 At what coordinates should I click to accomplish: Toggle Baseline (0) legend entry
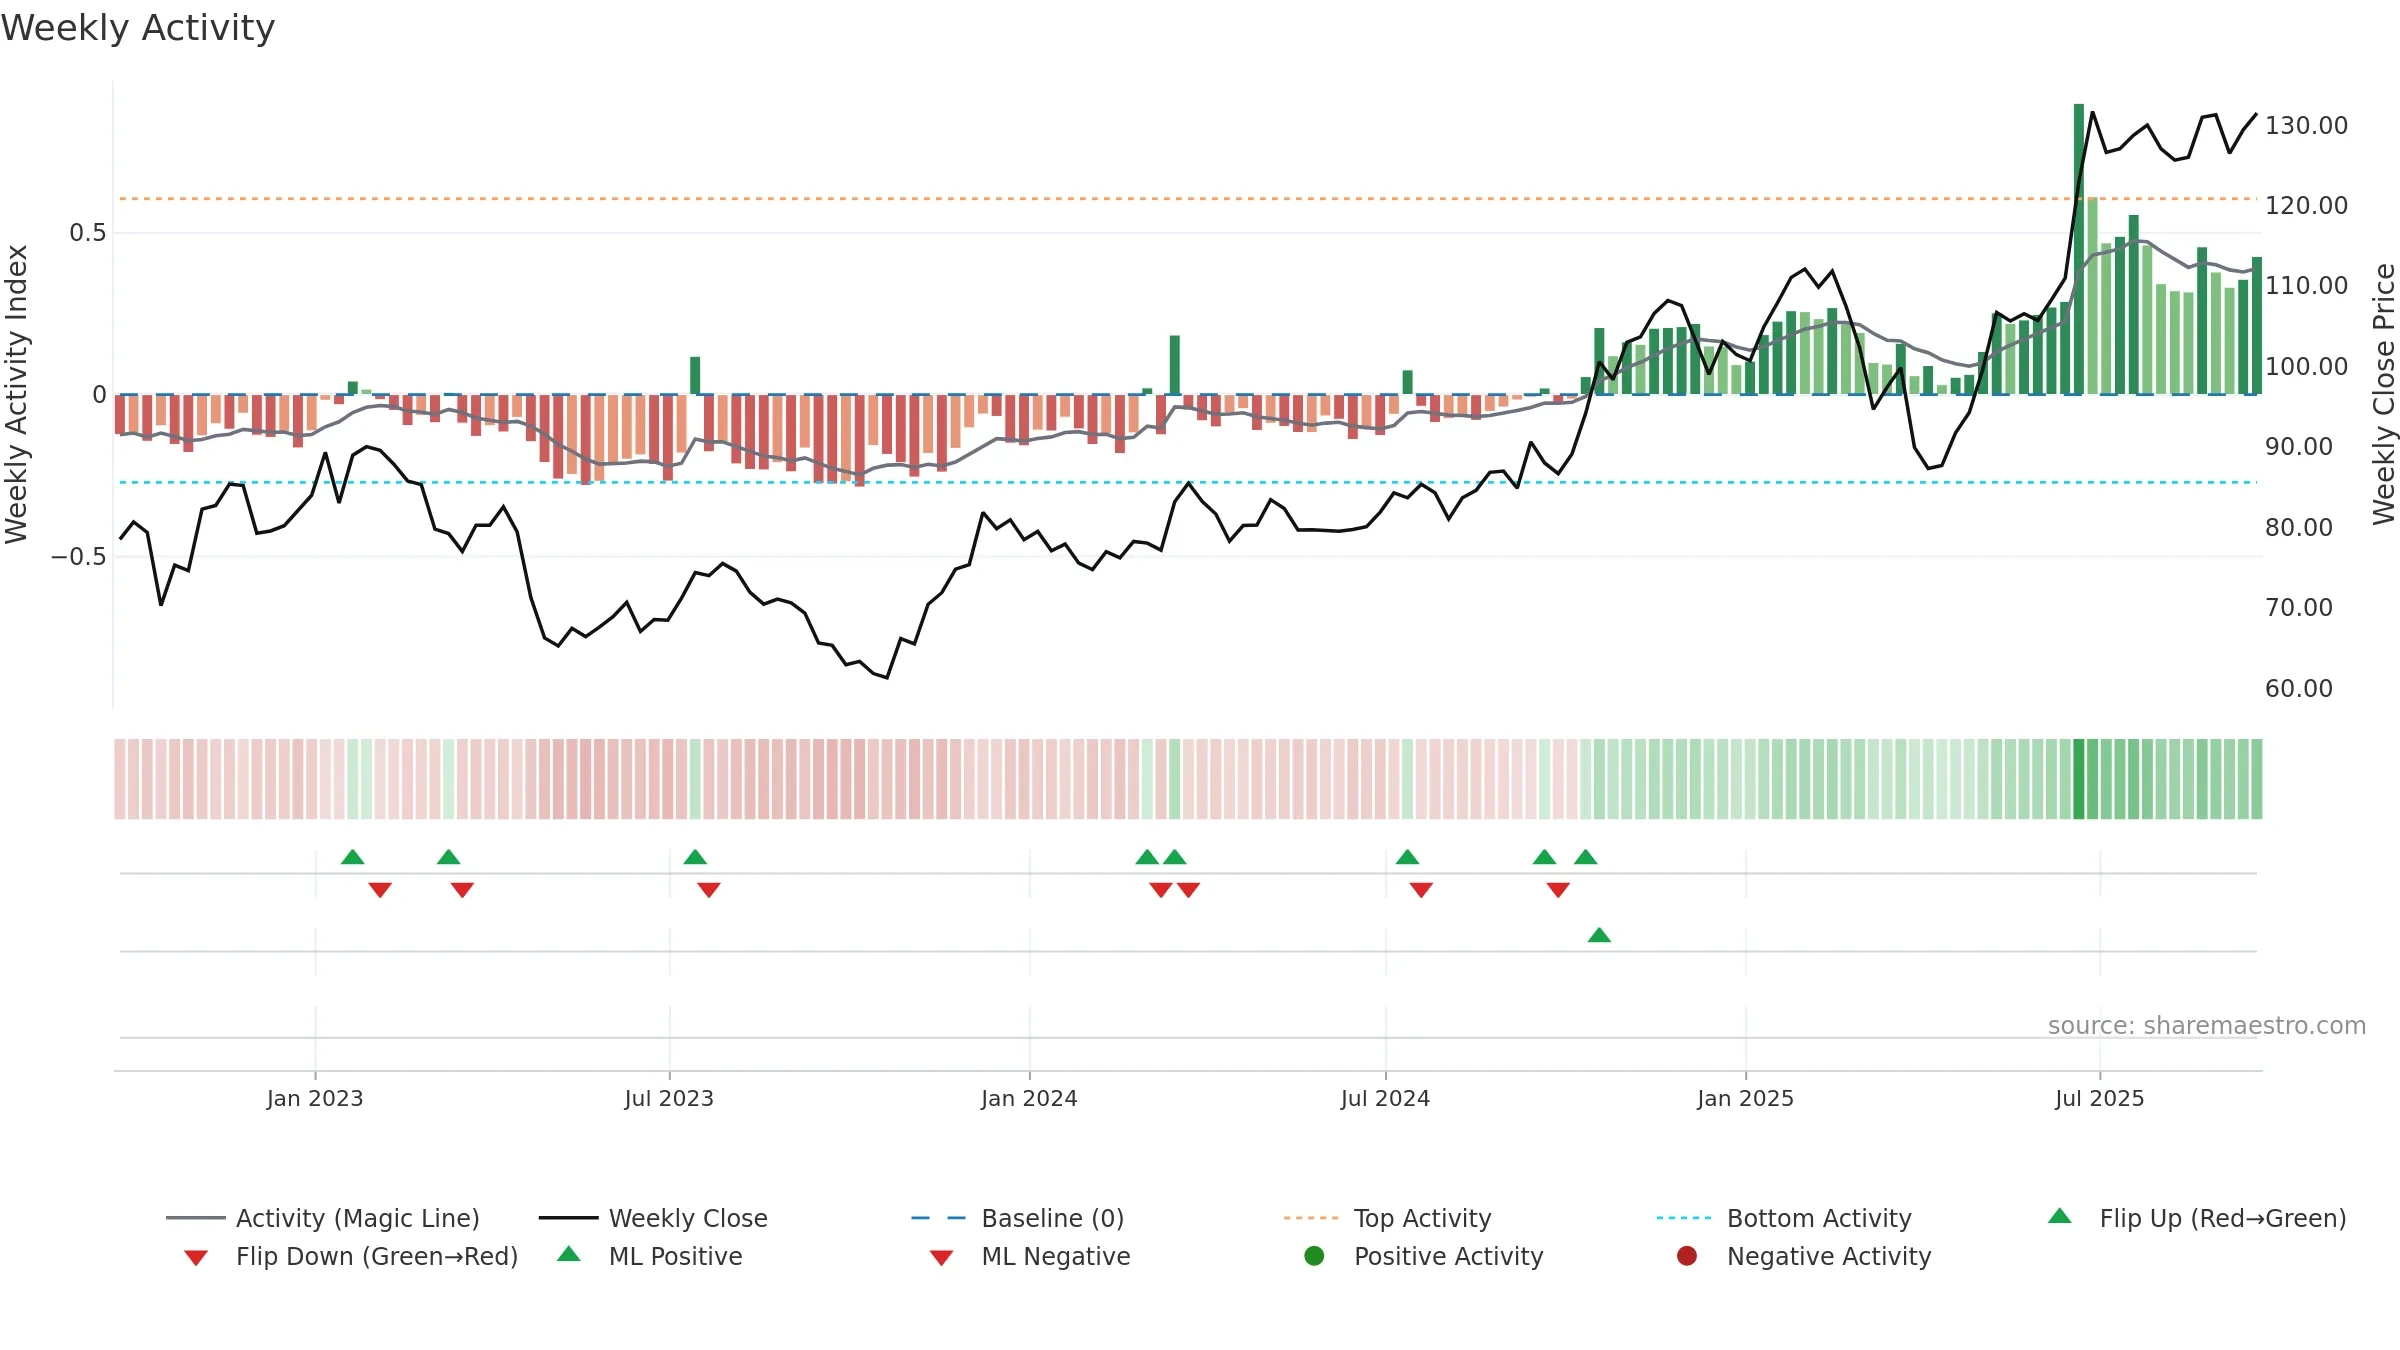click(1018, 1218)
